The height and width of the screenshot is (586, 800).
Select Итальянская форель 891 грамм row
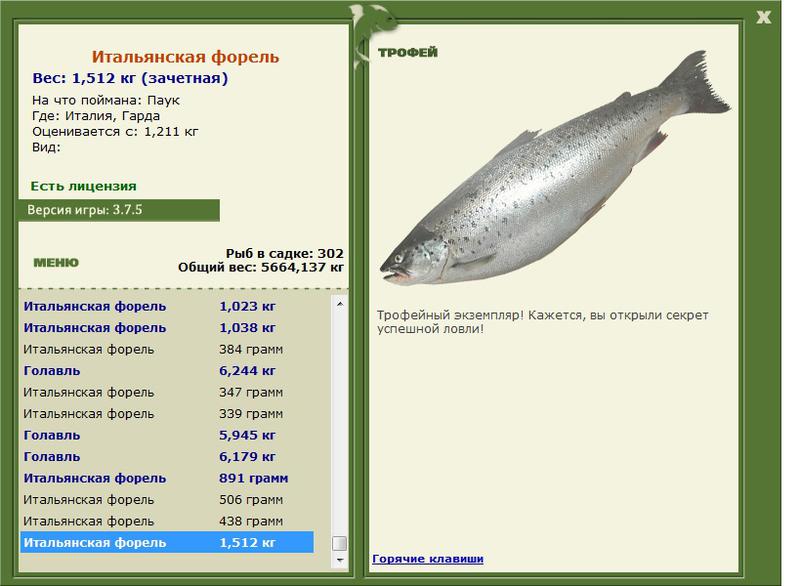[x=167, y=478]
